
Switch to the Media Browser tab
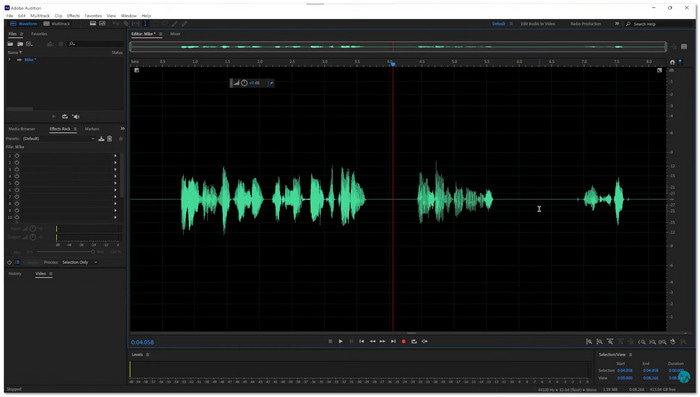[21, 129]
